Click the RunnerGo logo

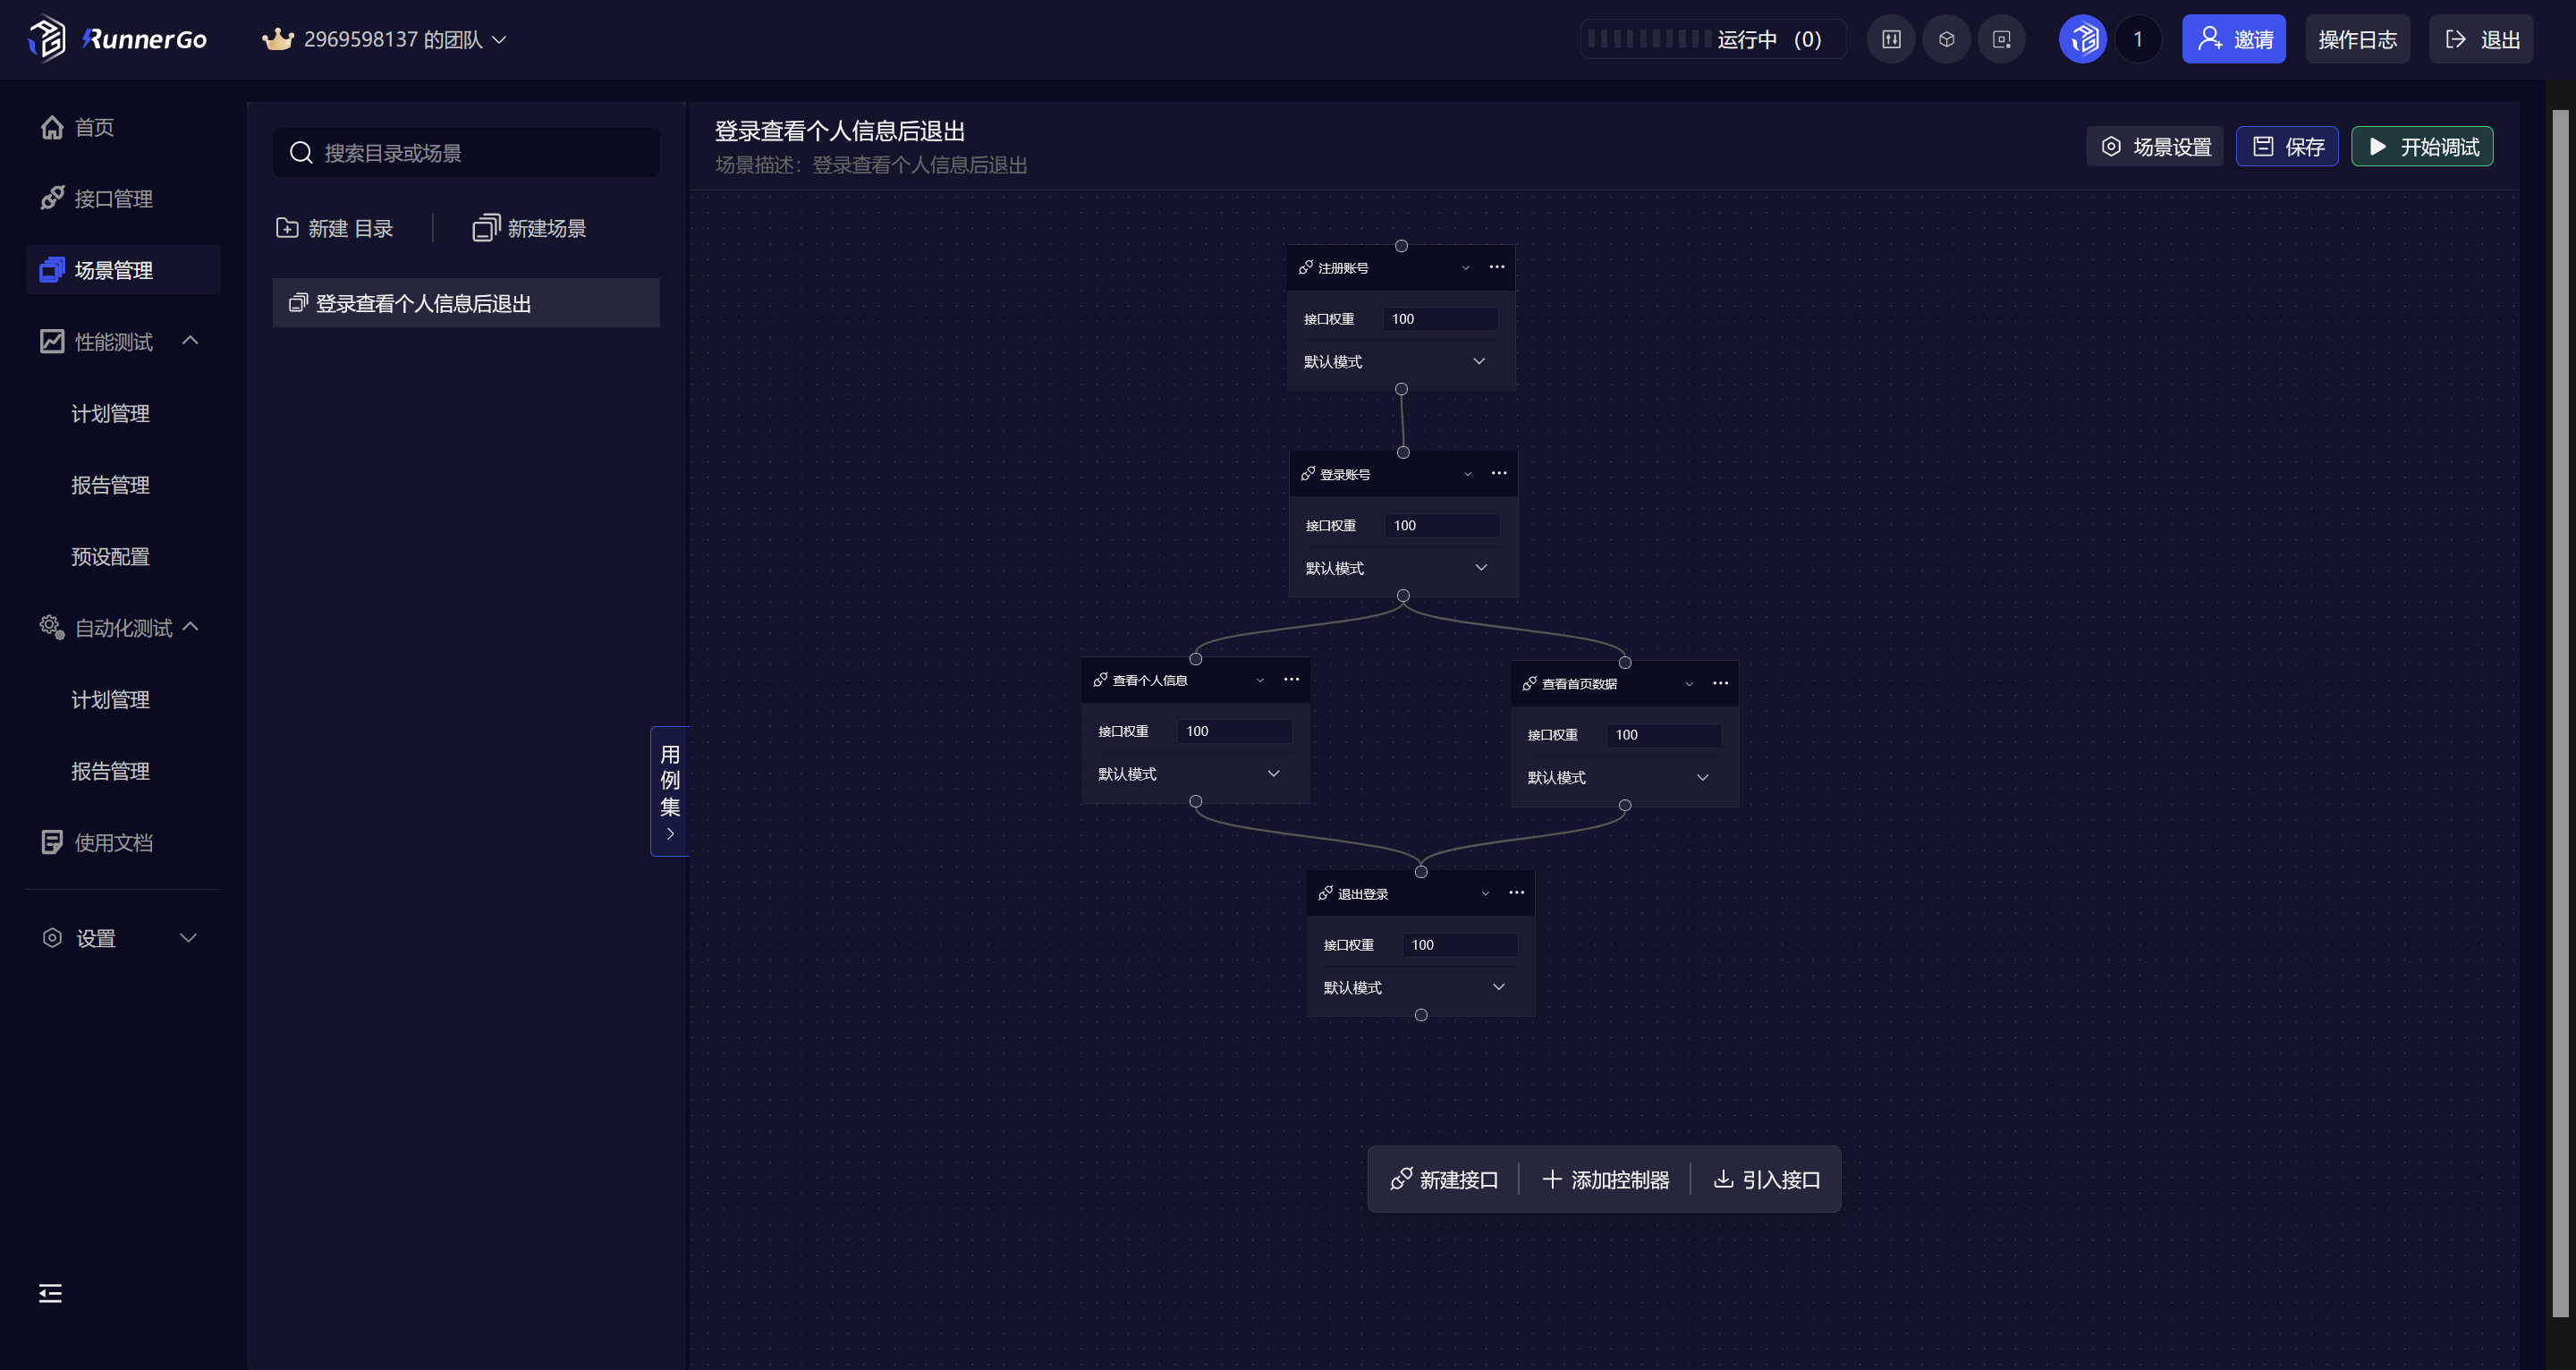pyautogui.click(x=117, y=39)
